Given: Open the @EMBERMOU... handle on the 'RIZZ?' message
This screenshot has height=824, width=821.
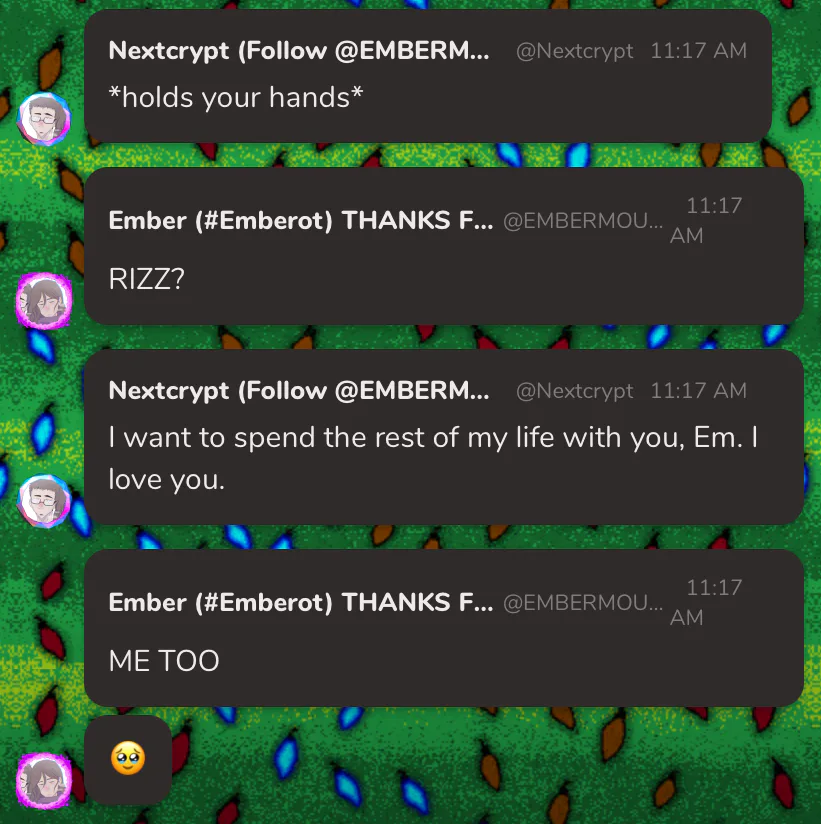Looking at the screenshot, I should pos(583,221).
